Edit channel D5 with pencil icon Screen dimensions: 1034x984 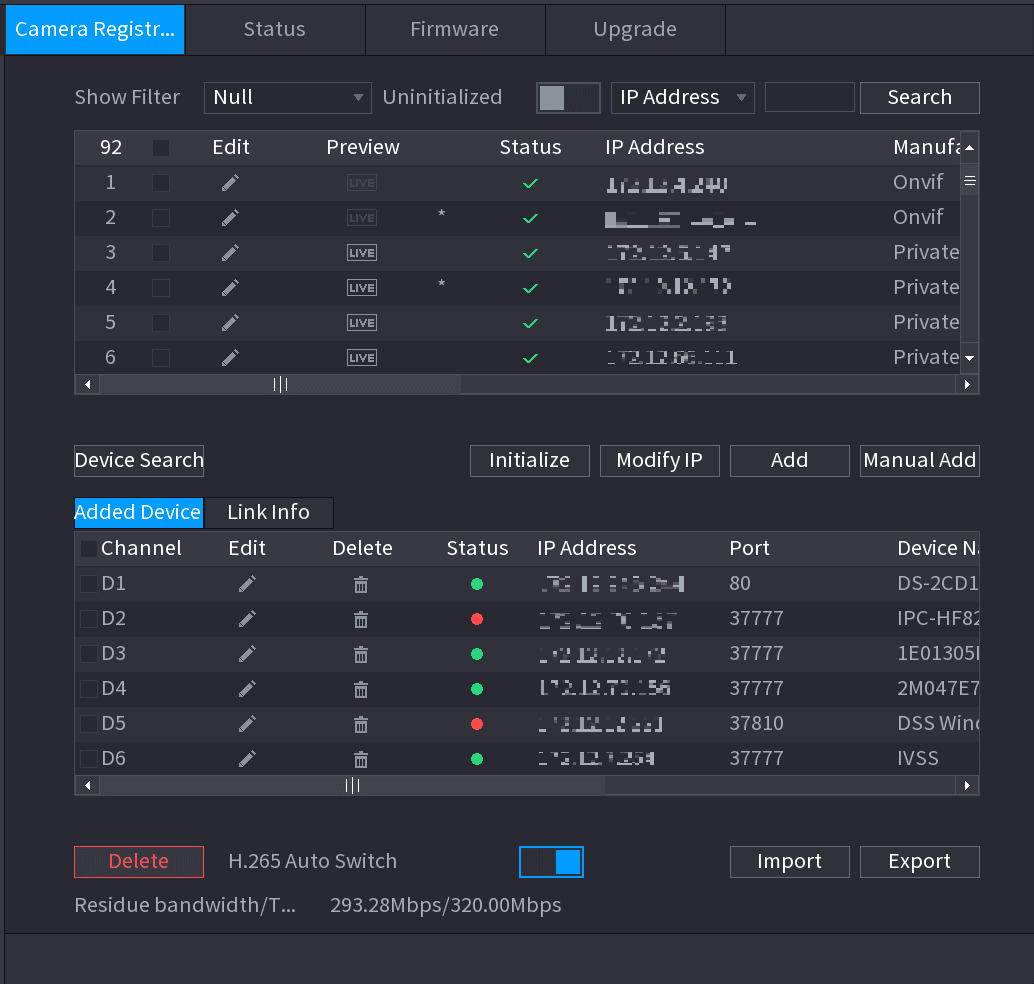(247, 723)
